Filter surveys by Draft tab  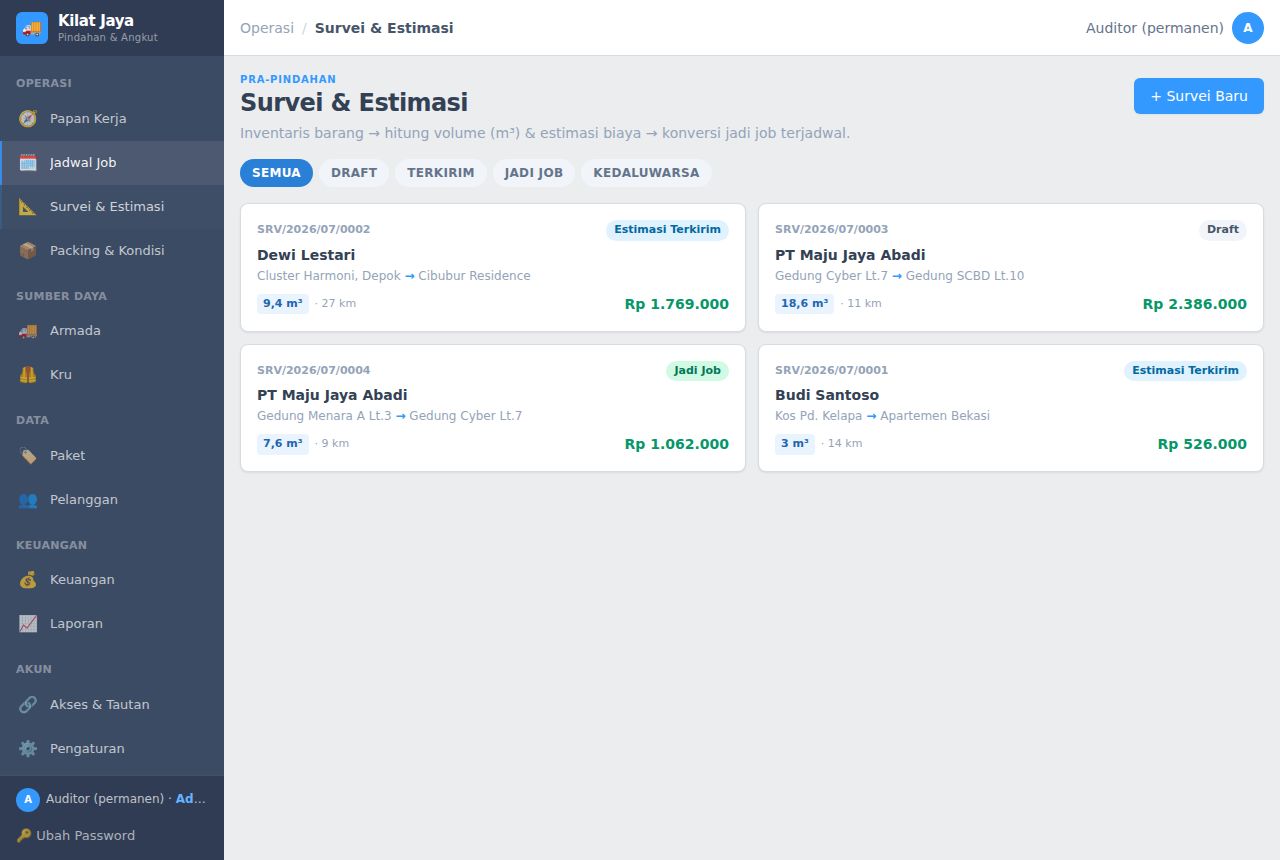pyautogui.click(x=354, y=173)
